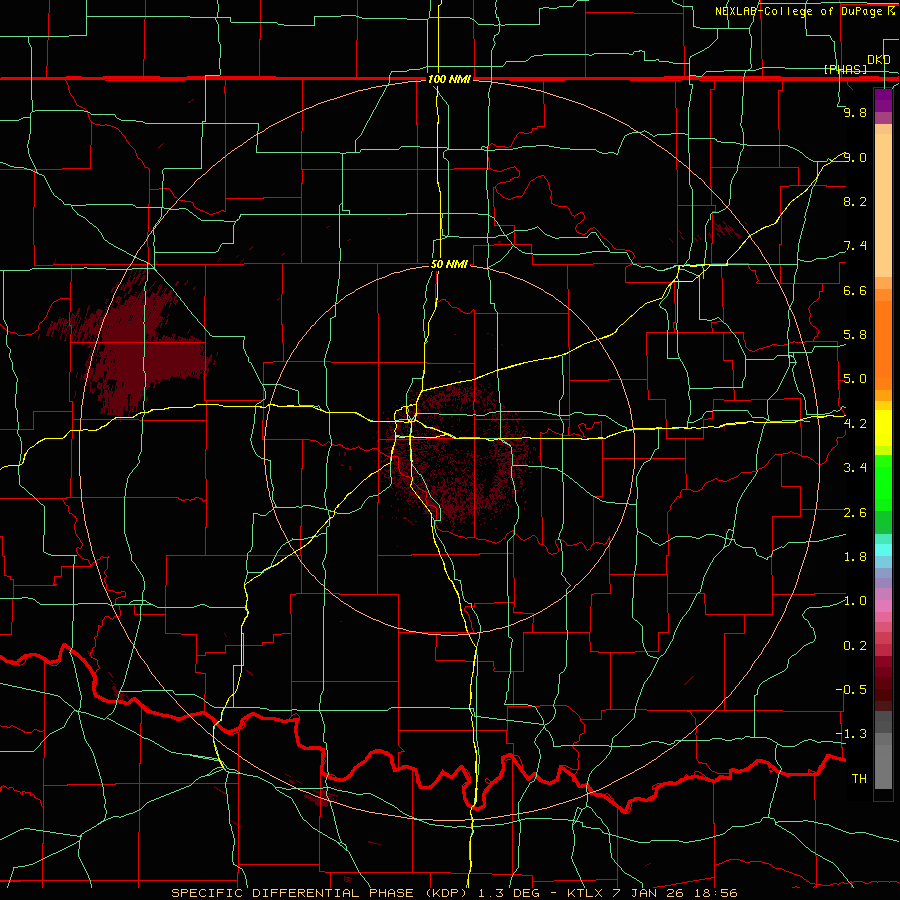
Task: Click the TH threshold label
Action: (859, 779)
